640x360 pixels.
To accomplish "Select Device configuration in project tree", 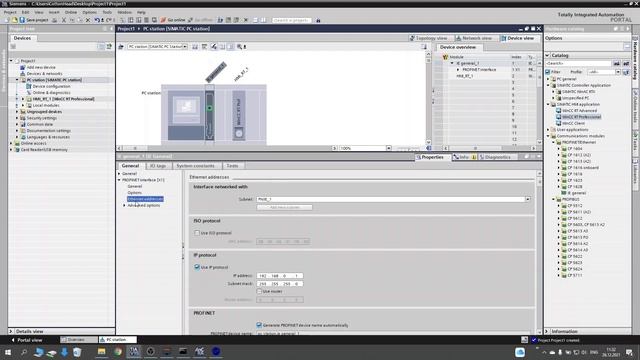I will pos(51,86).
